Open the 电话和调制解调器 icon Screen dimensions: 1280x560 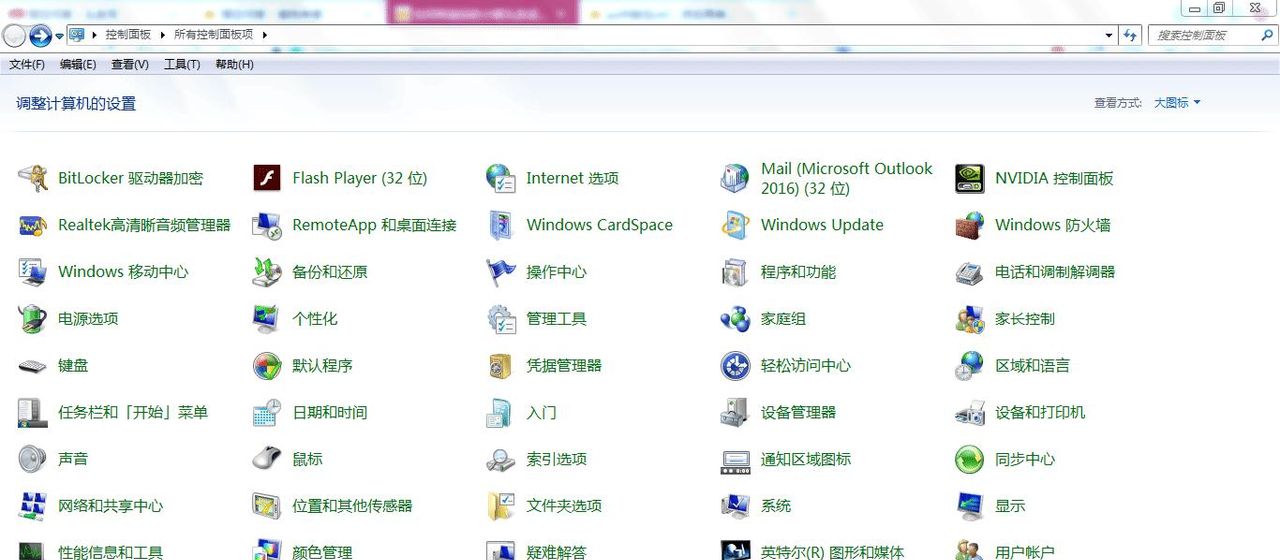point(969,272)
